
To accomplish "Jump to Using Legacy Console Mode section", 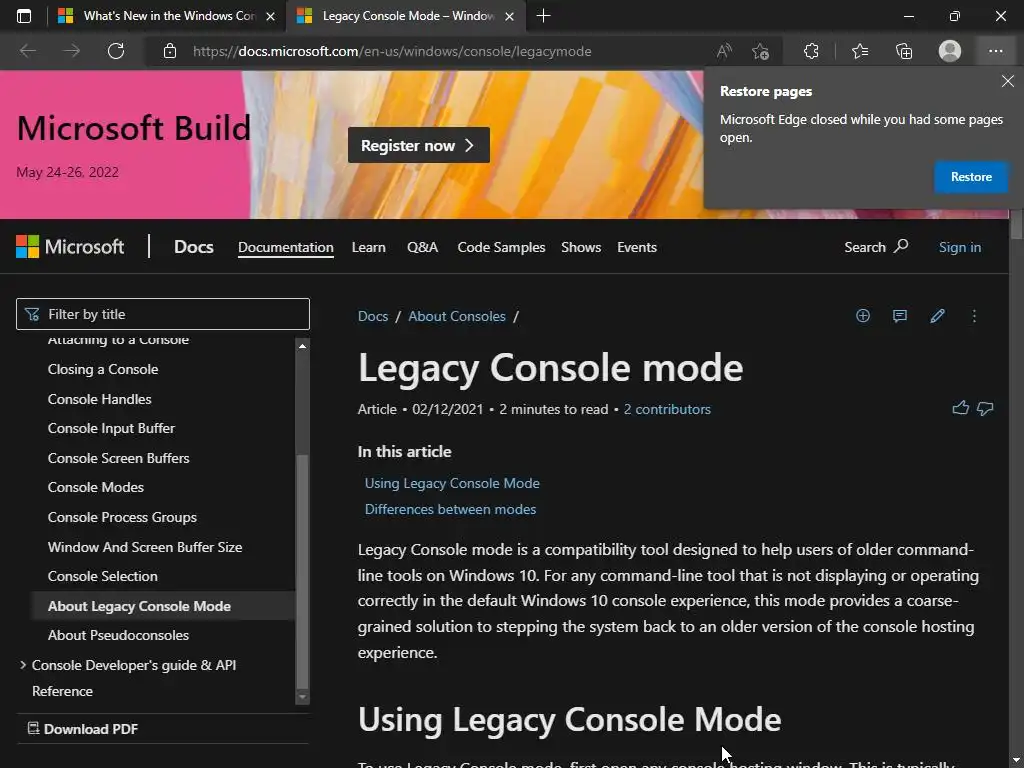I will click(452, 483).
